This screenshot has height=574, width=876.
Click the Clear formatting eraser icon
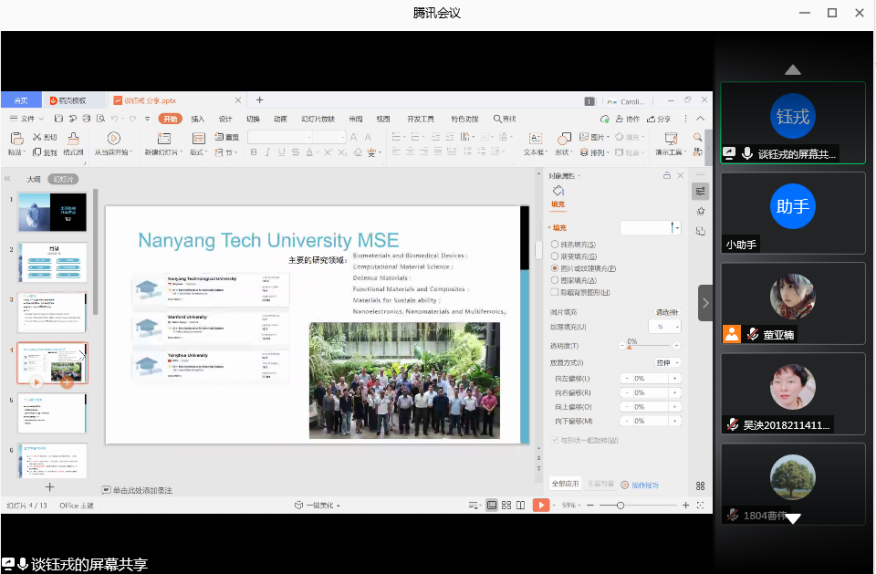358,152
